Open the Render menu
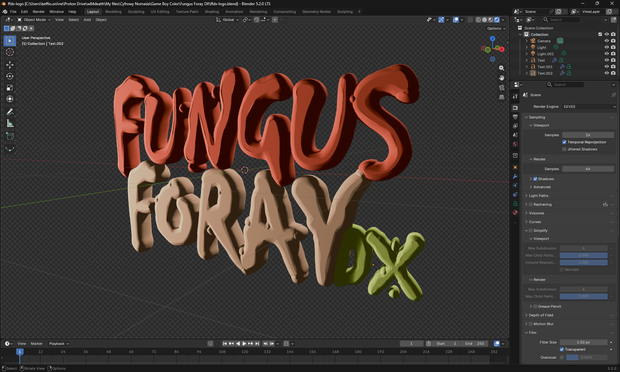This screenshot has width=620, height=372. coord(38,11)
